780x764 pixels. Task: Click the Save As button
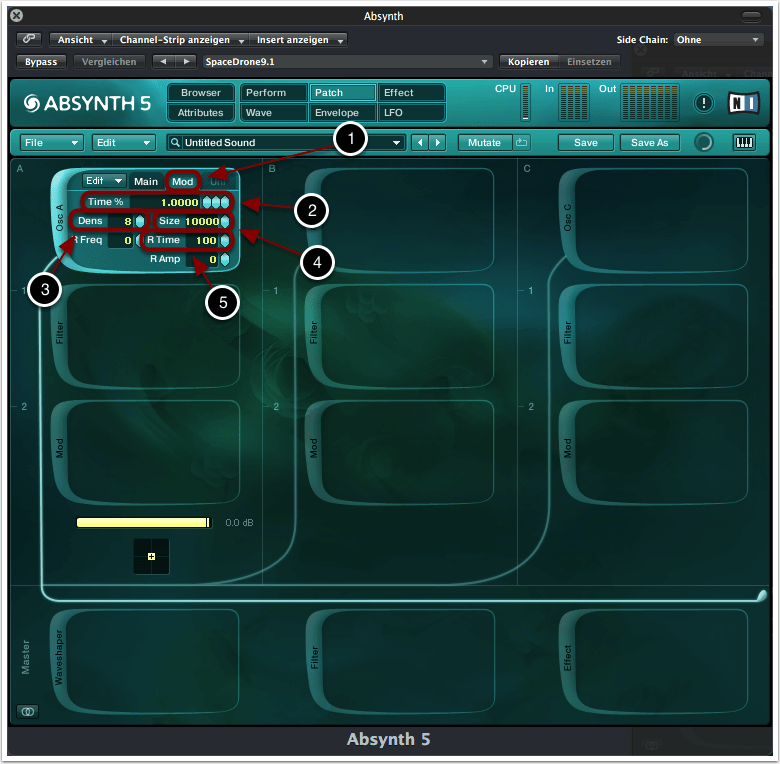click(650, 142)
